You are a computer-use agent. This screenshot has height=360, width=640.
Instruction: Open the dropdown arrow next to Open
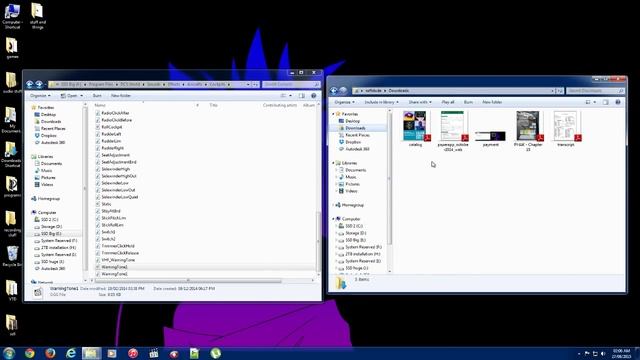(x=82, y=96)
